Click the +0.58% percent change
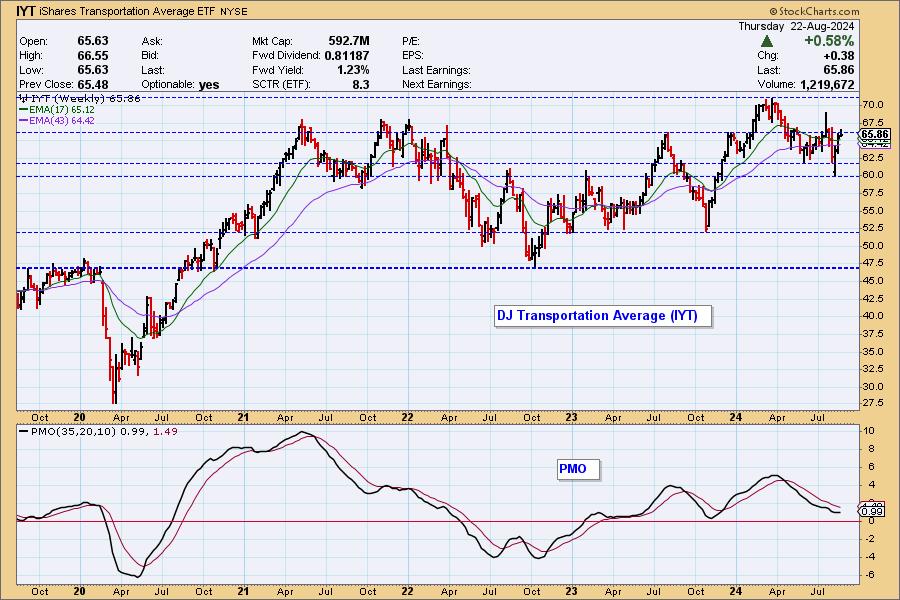 (x=829, y=41)
